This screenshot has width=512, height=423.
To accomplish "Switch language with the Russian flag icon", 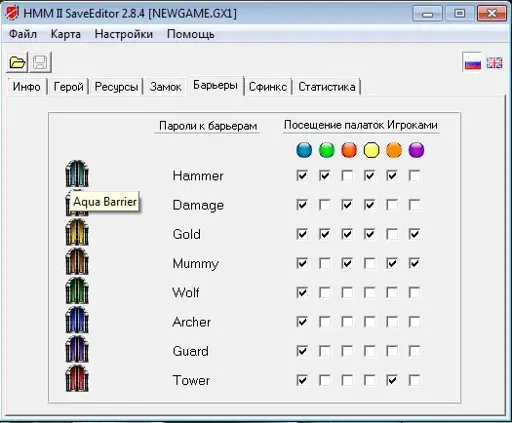I will (473, 62).
